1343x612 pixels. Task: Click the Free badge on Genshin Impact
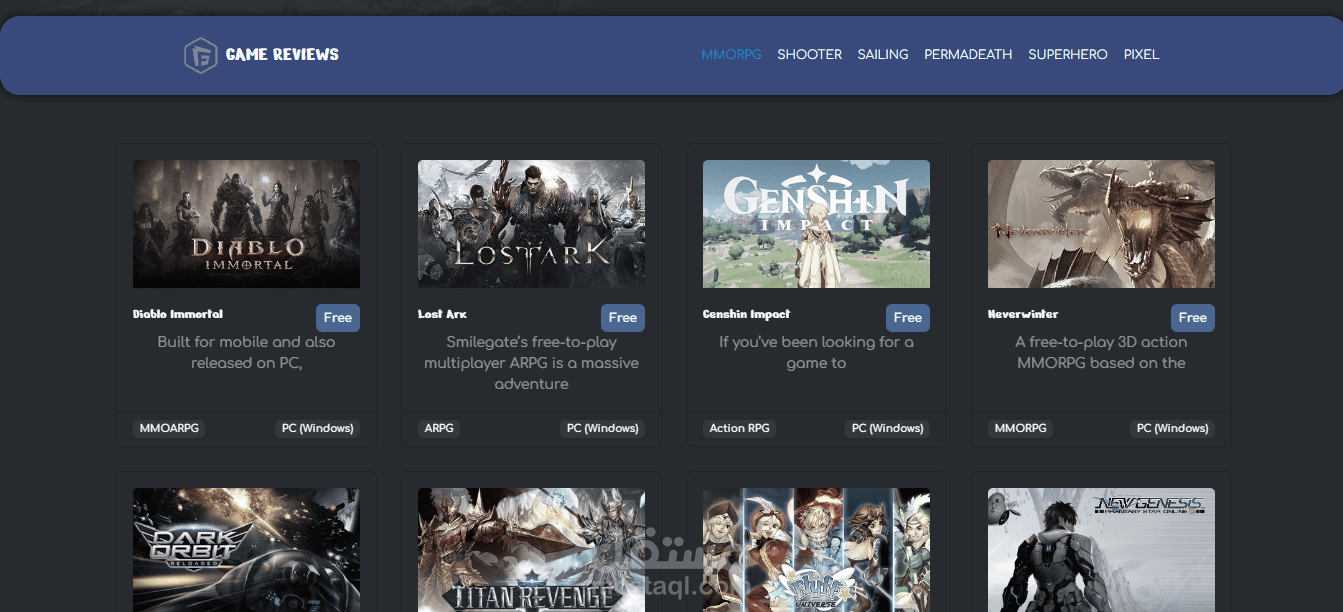point(908,318)
